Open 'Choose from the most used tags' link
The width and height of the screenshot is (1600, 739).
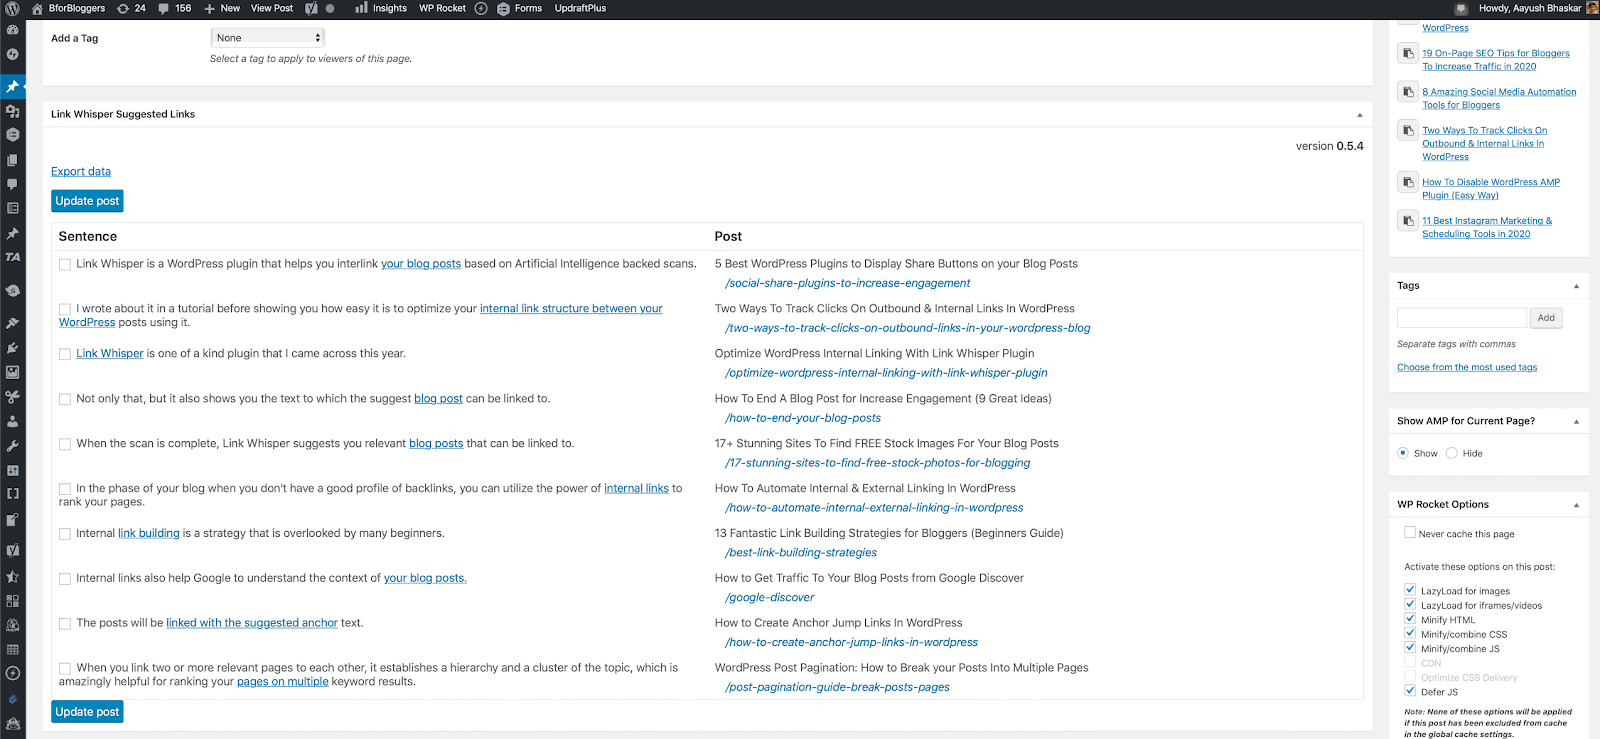pyautogui.click(x=1467, y=368)
